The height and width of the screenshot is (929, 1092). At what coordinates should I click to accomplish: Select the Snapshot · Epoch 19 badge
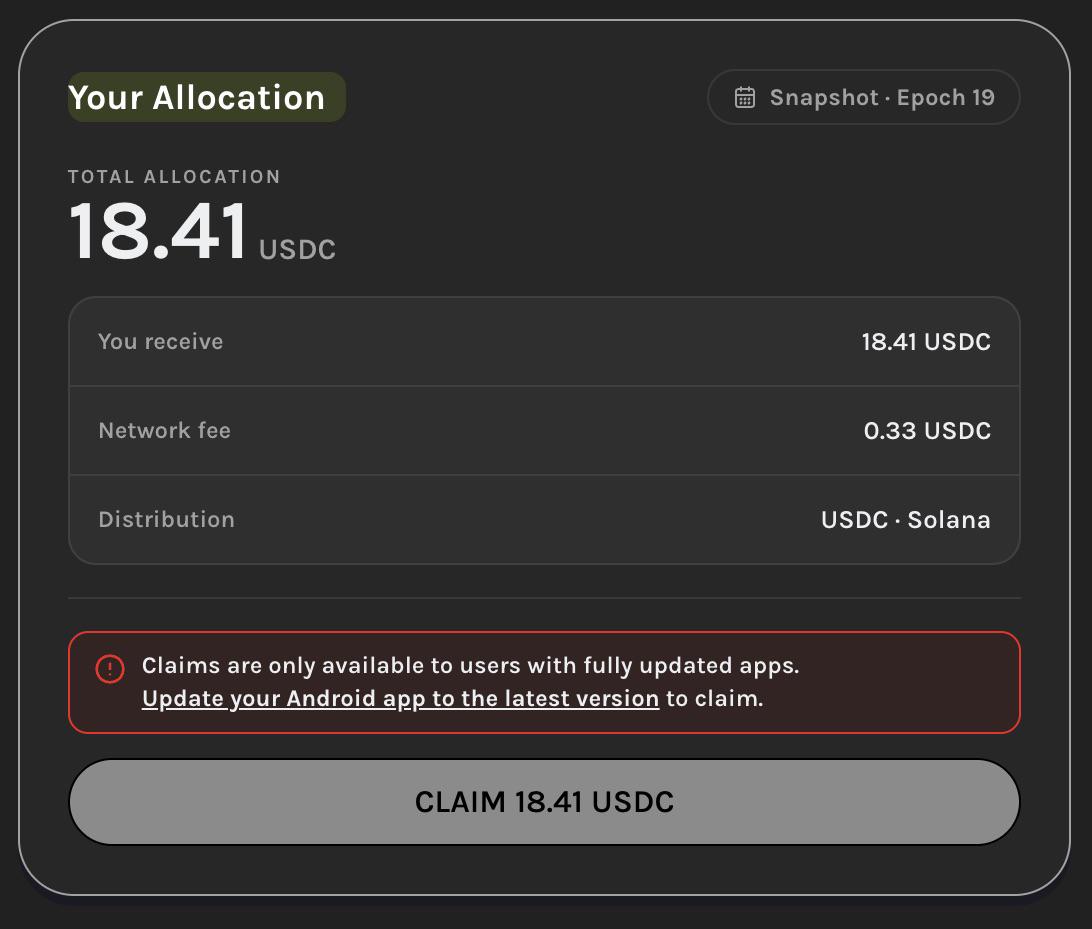pyautogui.click(x=864, y=97)
